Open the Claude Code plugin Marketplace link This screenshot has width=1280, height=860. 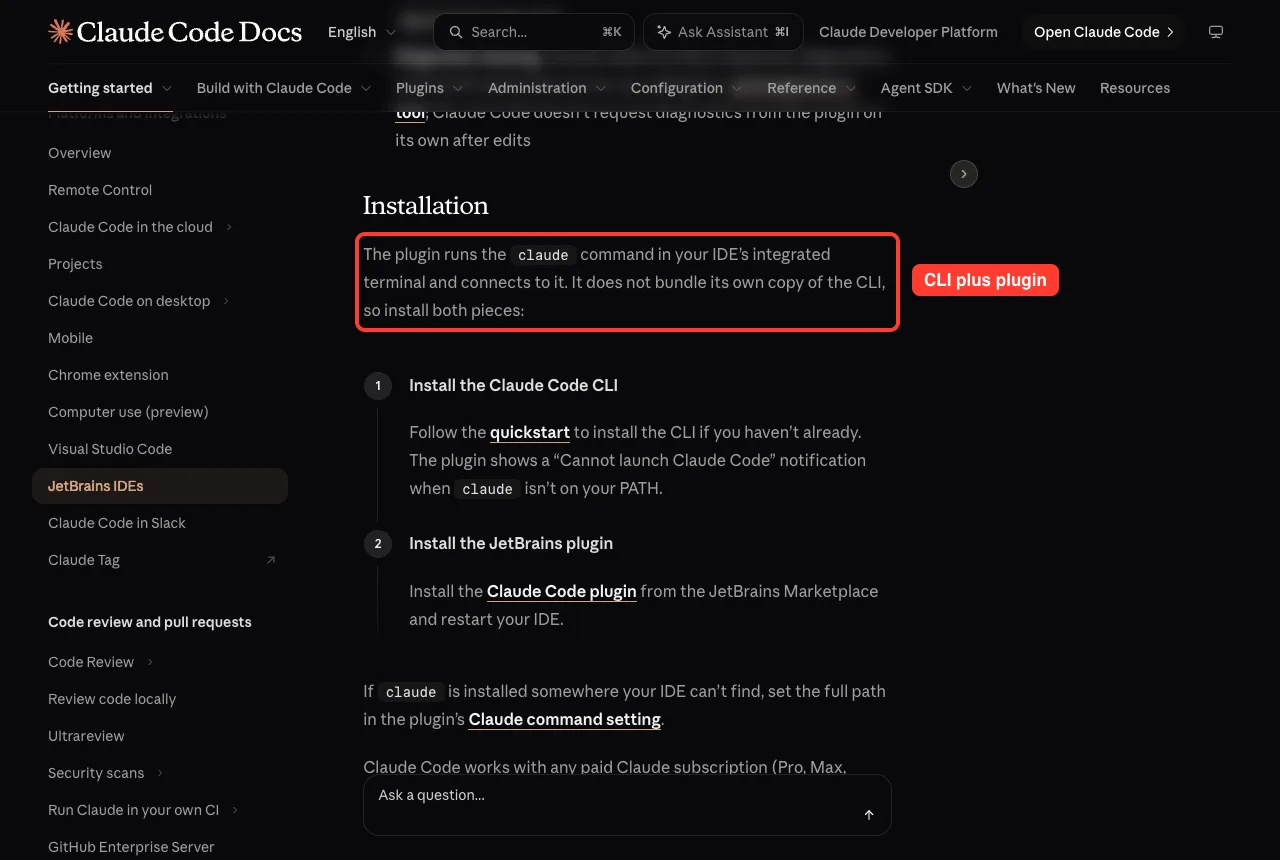pyautogui.click(x=562, y=591)
